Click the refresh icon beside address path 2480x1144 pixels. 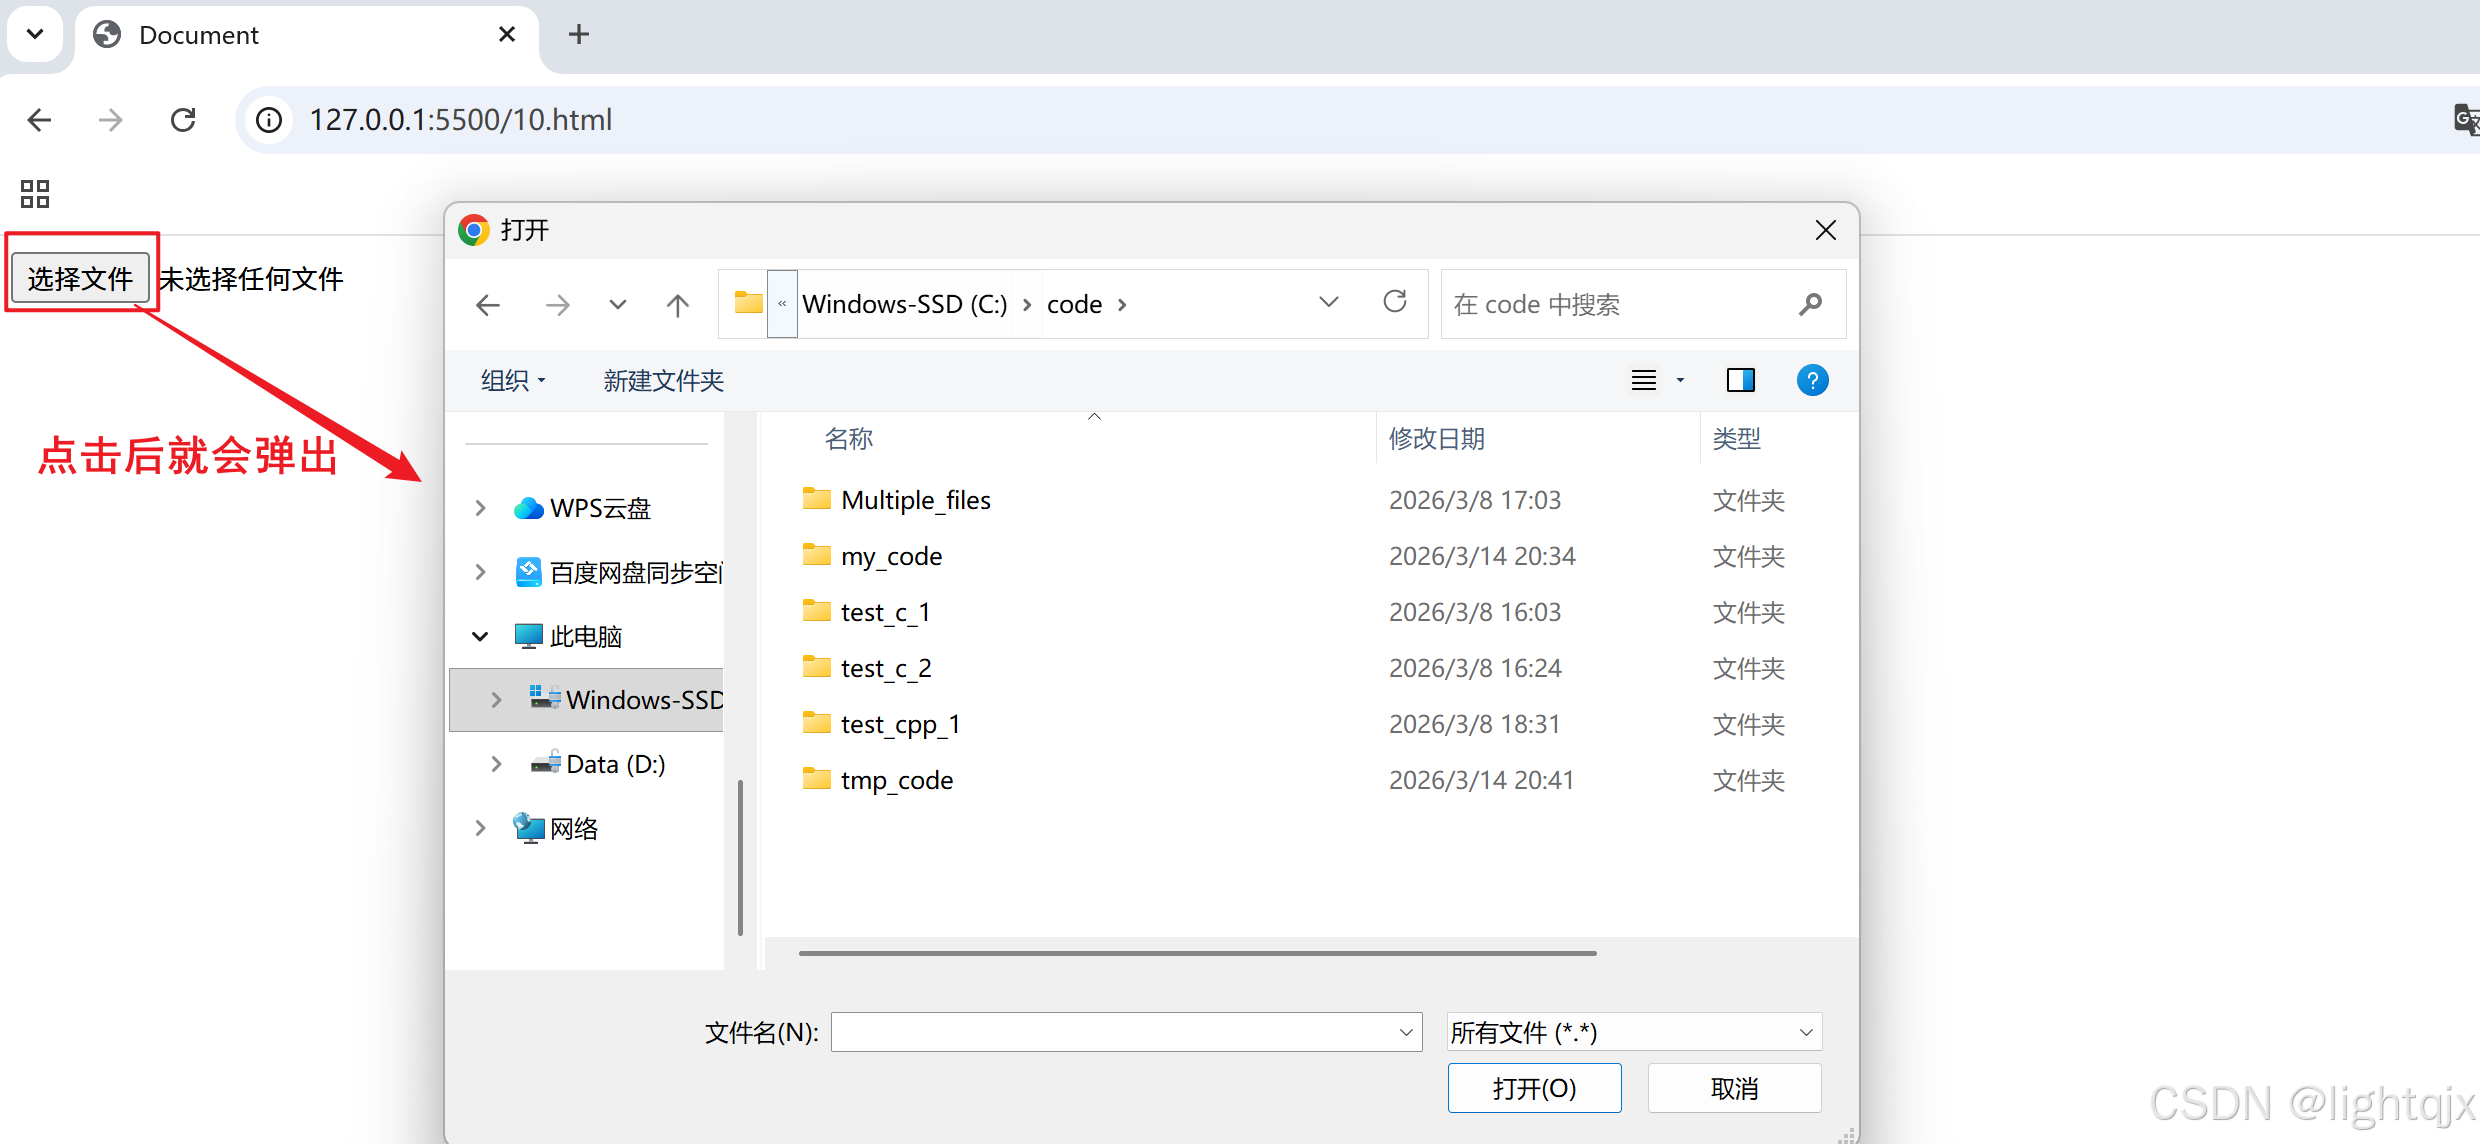(1394, 302)
